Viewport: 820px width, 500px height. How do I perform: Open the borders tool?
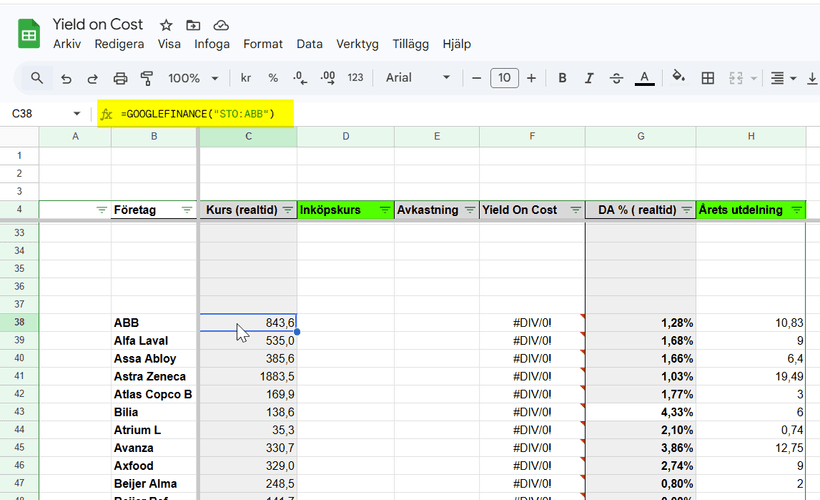pyautogui.click(x=708, y=78)
